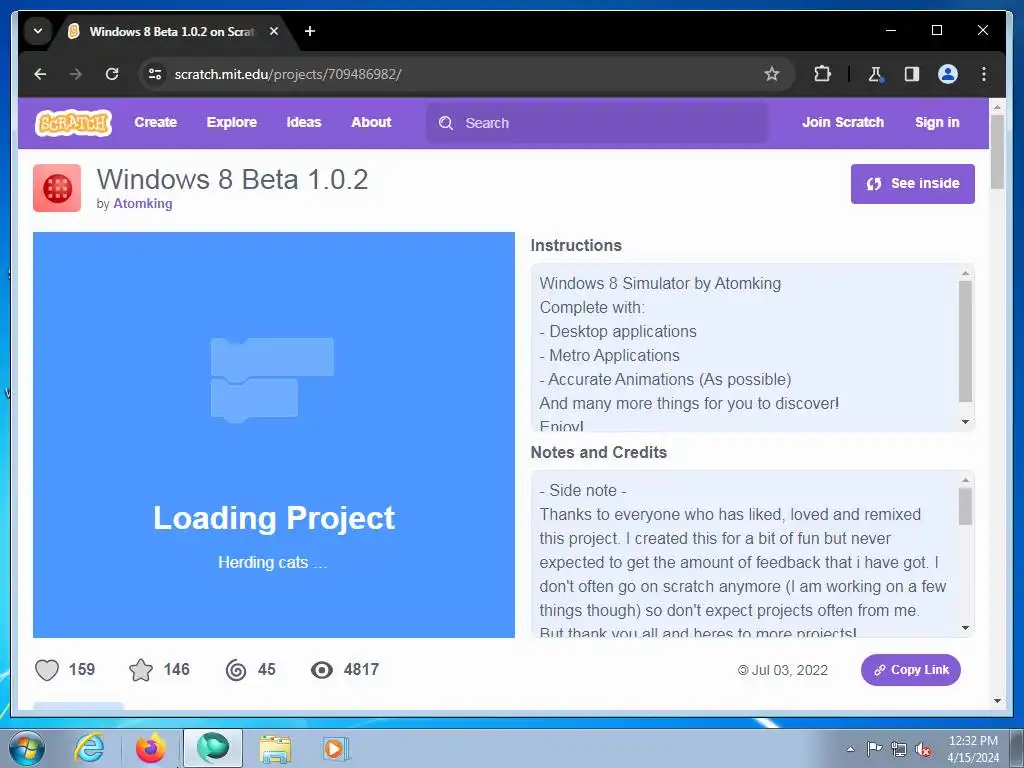Open the Chrome profile avatar
Screen dimensions: 1024x768
(x=948, y=74)
